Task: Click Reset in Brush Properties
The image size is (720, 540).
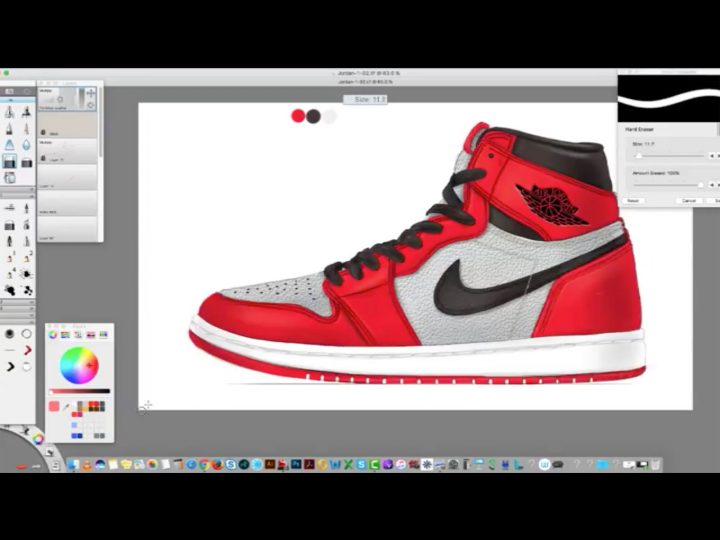Action: pos(633,201)
